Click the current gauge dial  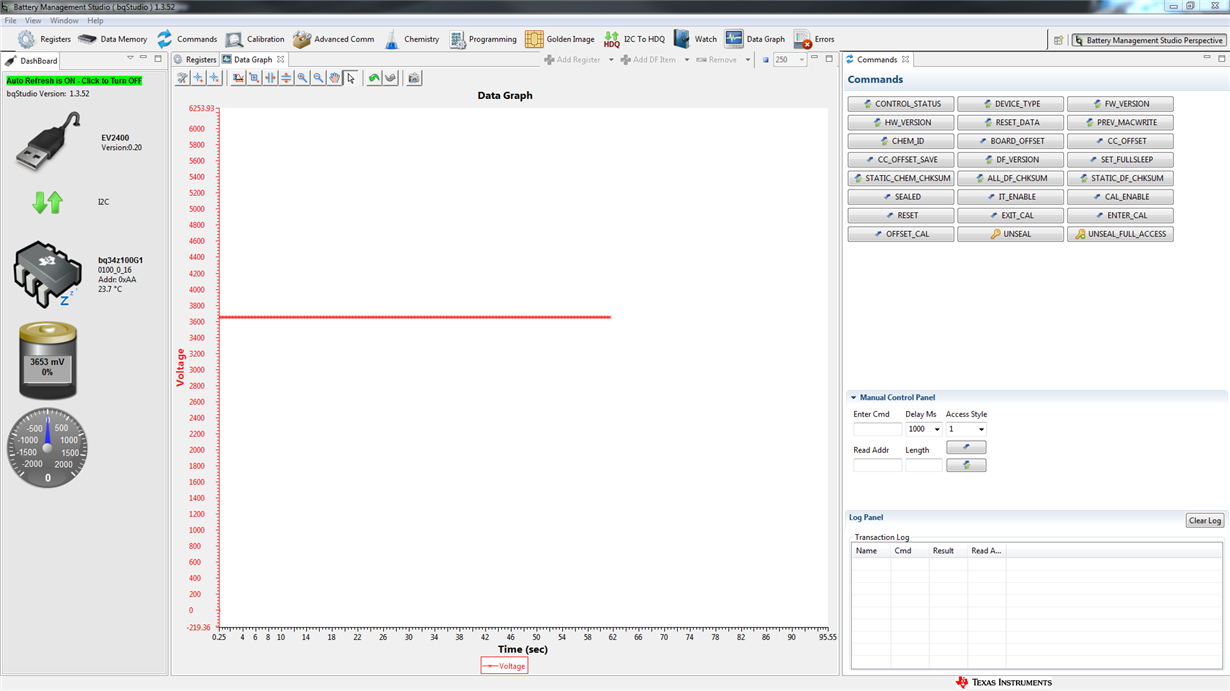click(47, 448)
